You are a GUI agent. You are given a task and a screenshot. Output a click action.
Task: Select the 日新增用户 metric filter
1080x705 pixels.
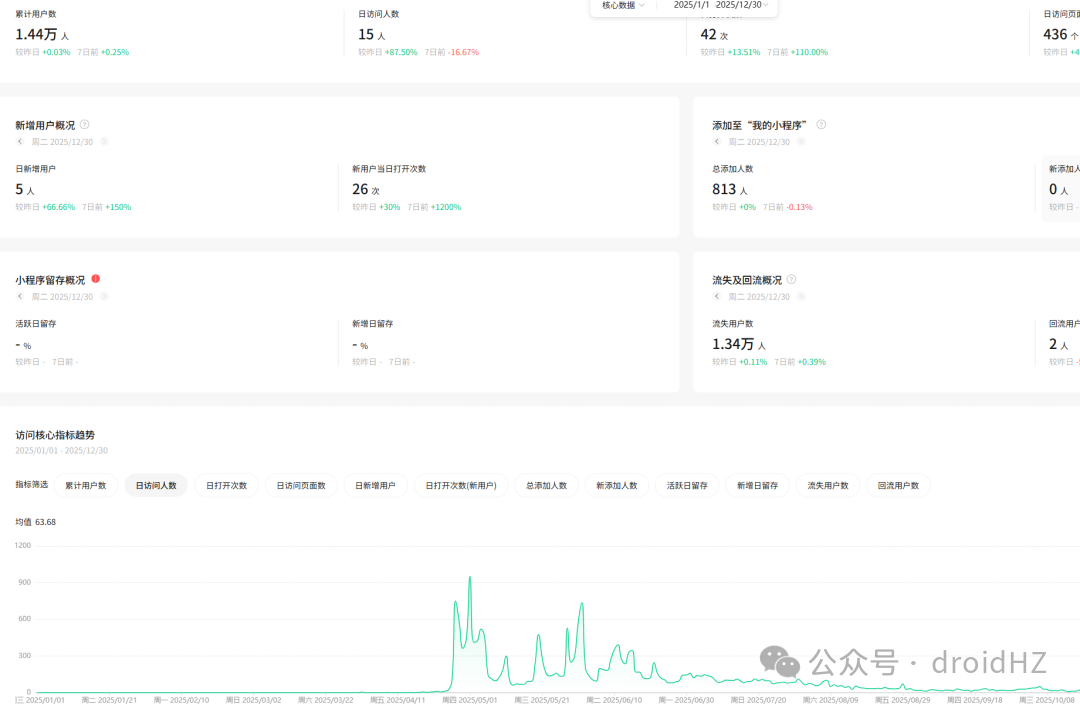tap(375, 485)
